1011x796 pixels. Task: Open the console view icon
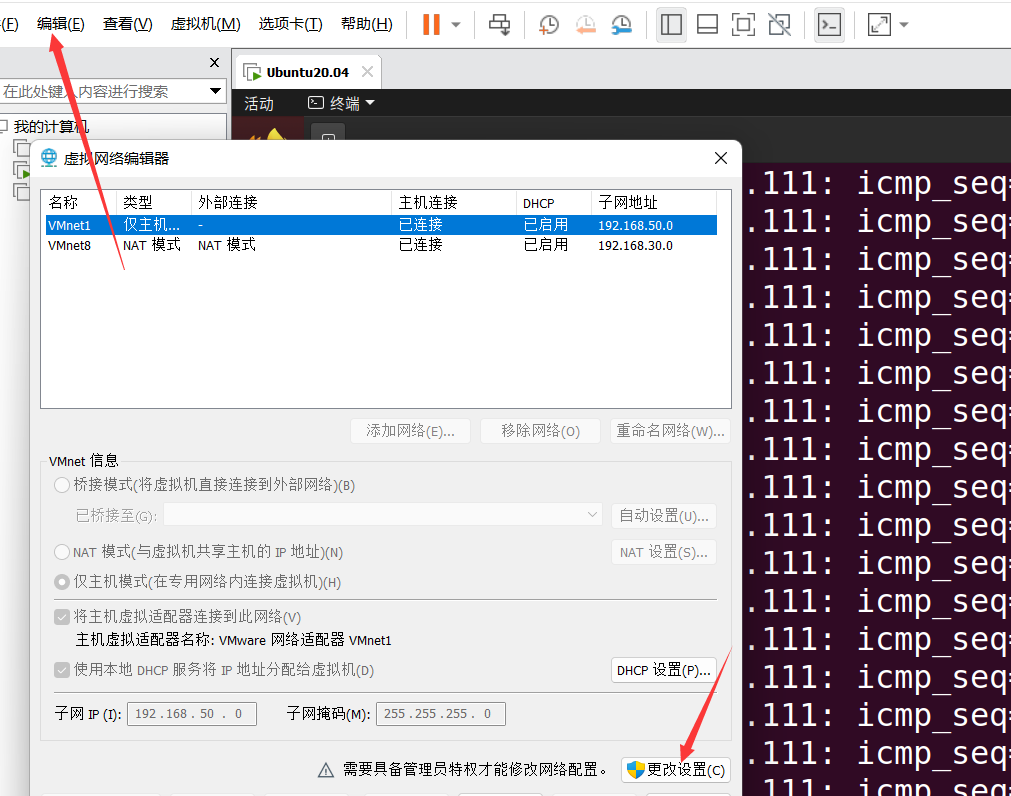point(829,24)
